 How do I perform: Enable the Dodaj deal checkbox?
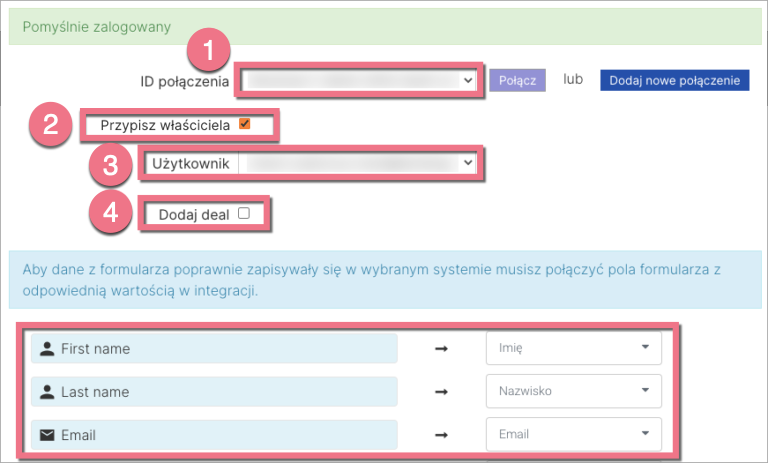pos(243,213)
